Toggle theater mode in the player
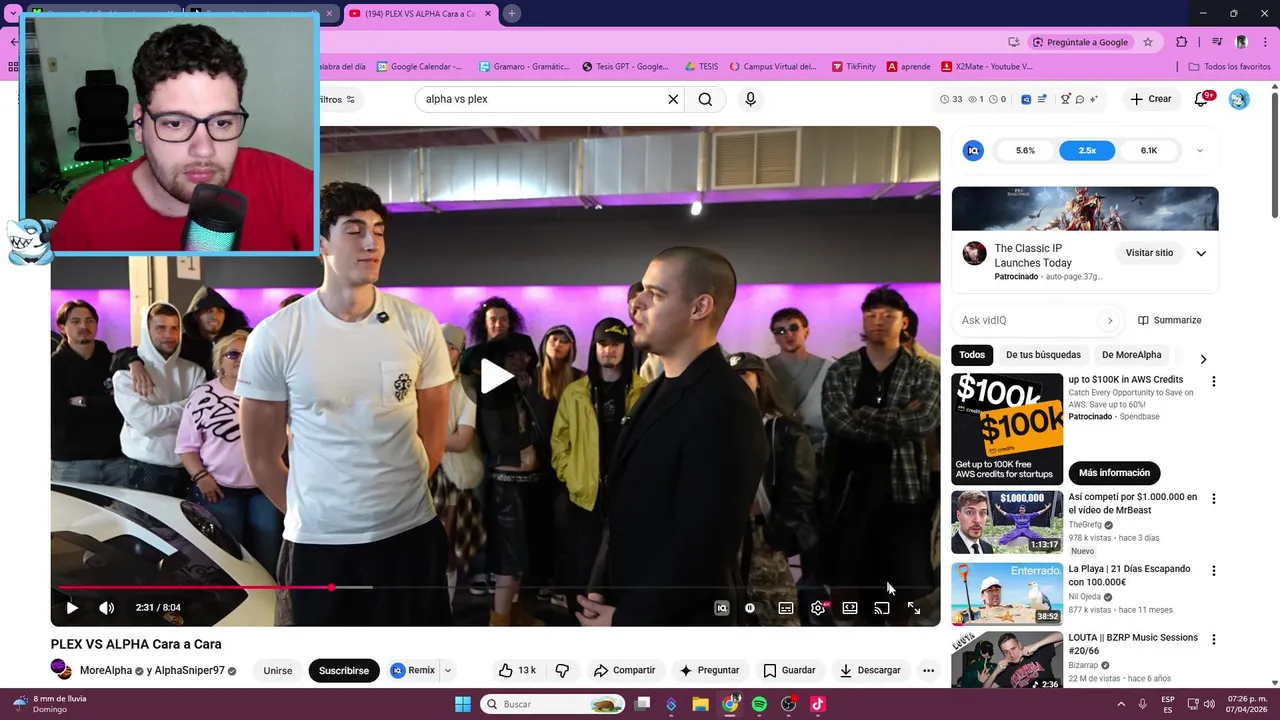This screenshot has width=1280, height=720. pyautogui.click(x=850, y=608)
